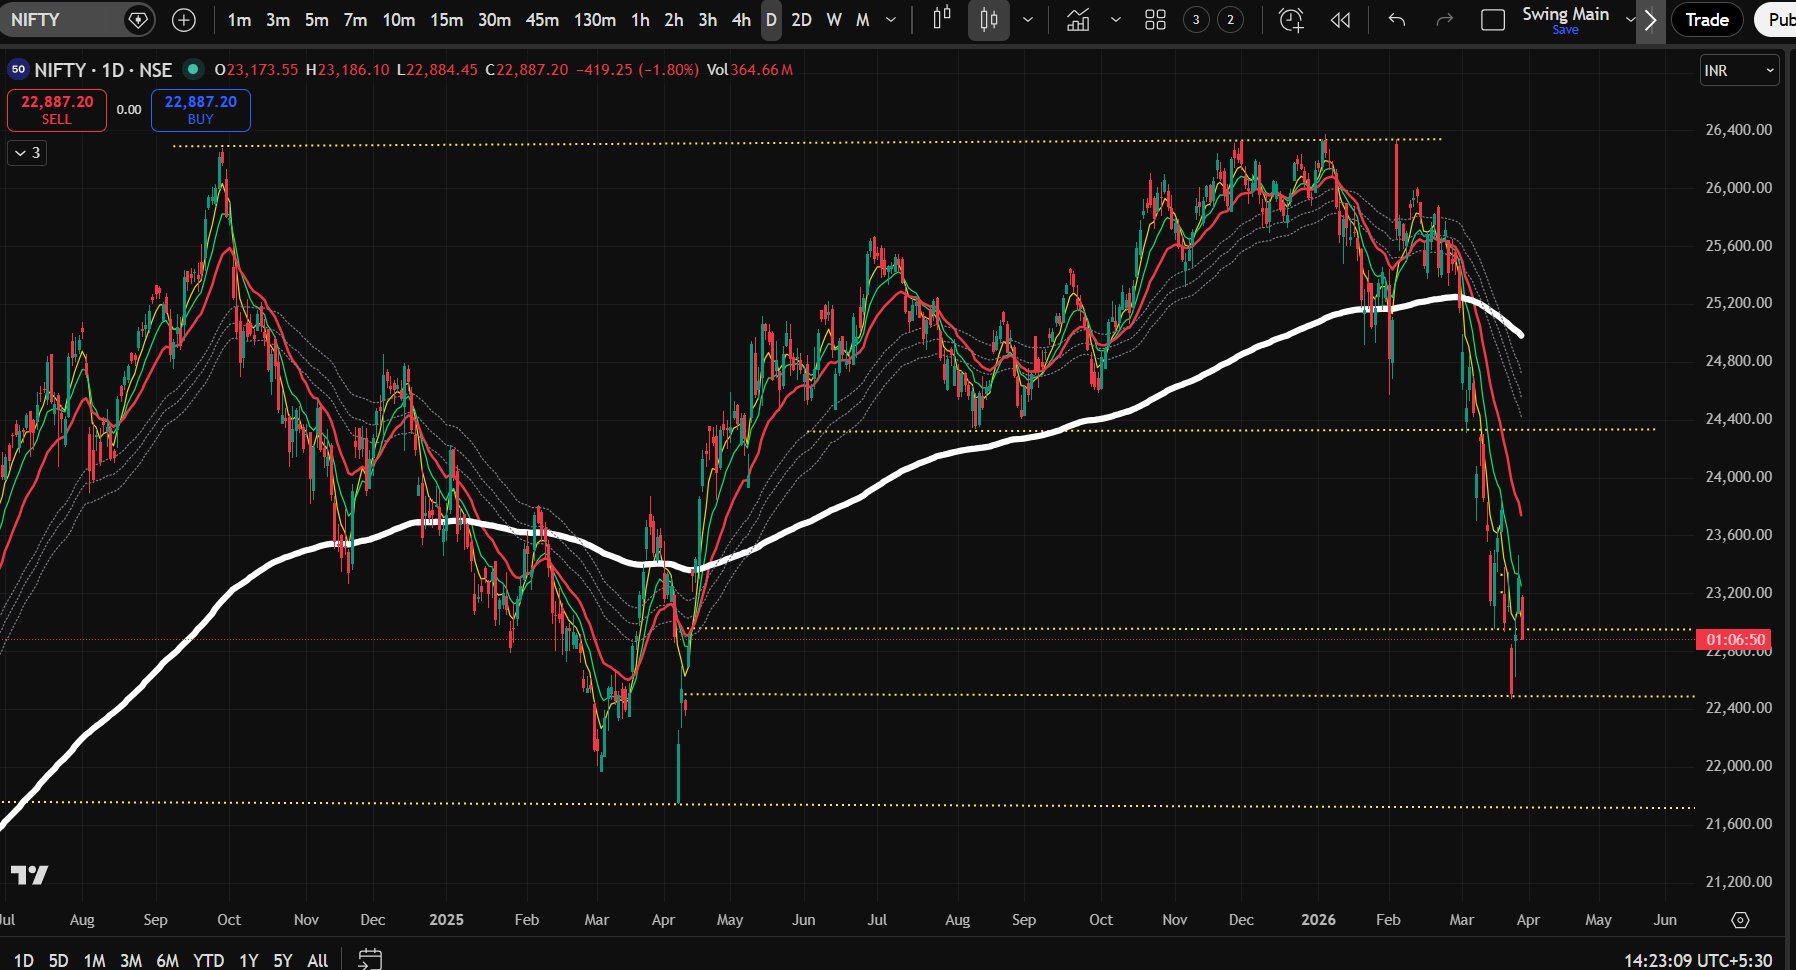Select the 1Y date range
Screen dimensions: 1796x970
[x=248, y=960]
